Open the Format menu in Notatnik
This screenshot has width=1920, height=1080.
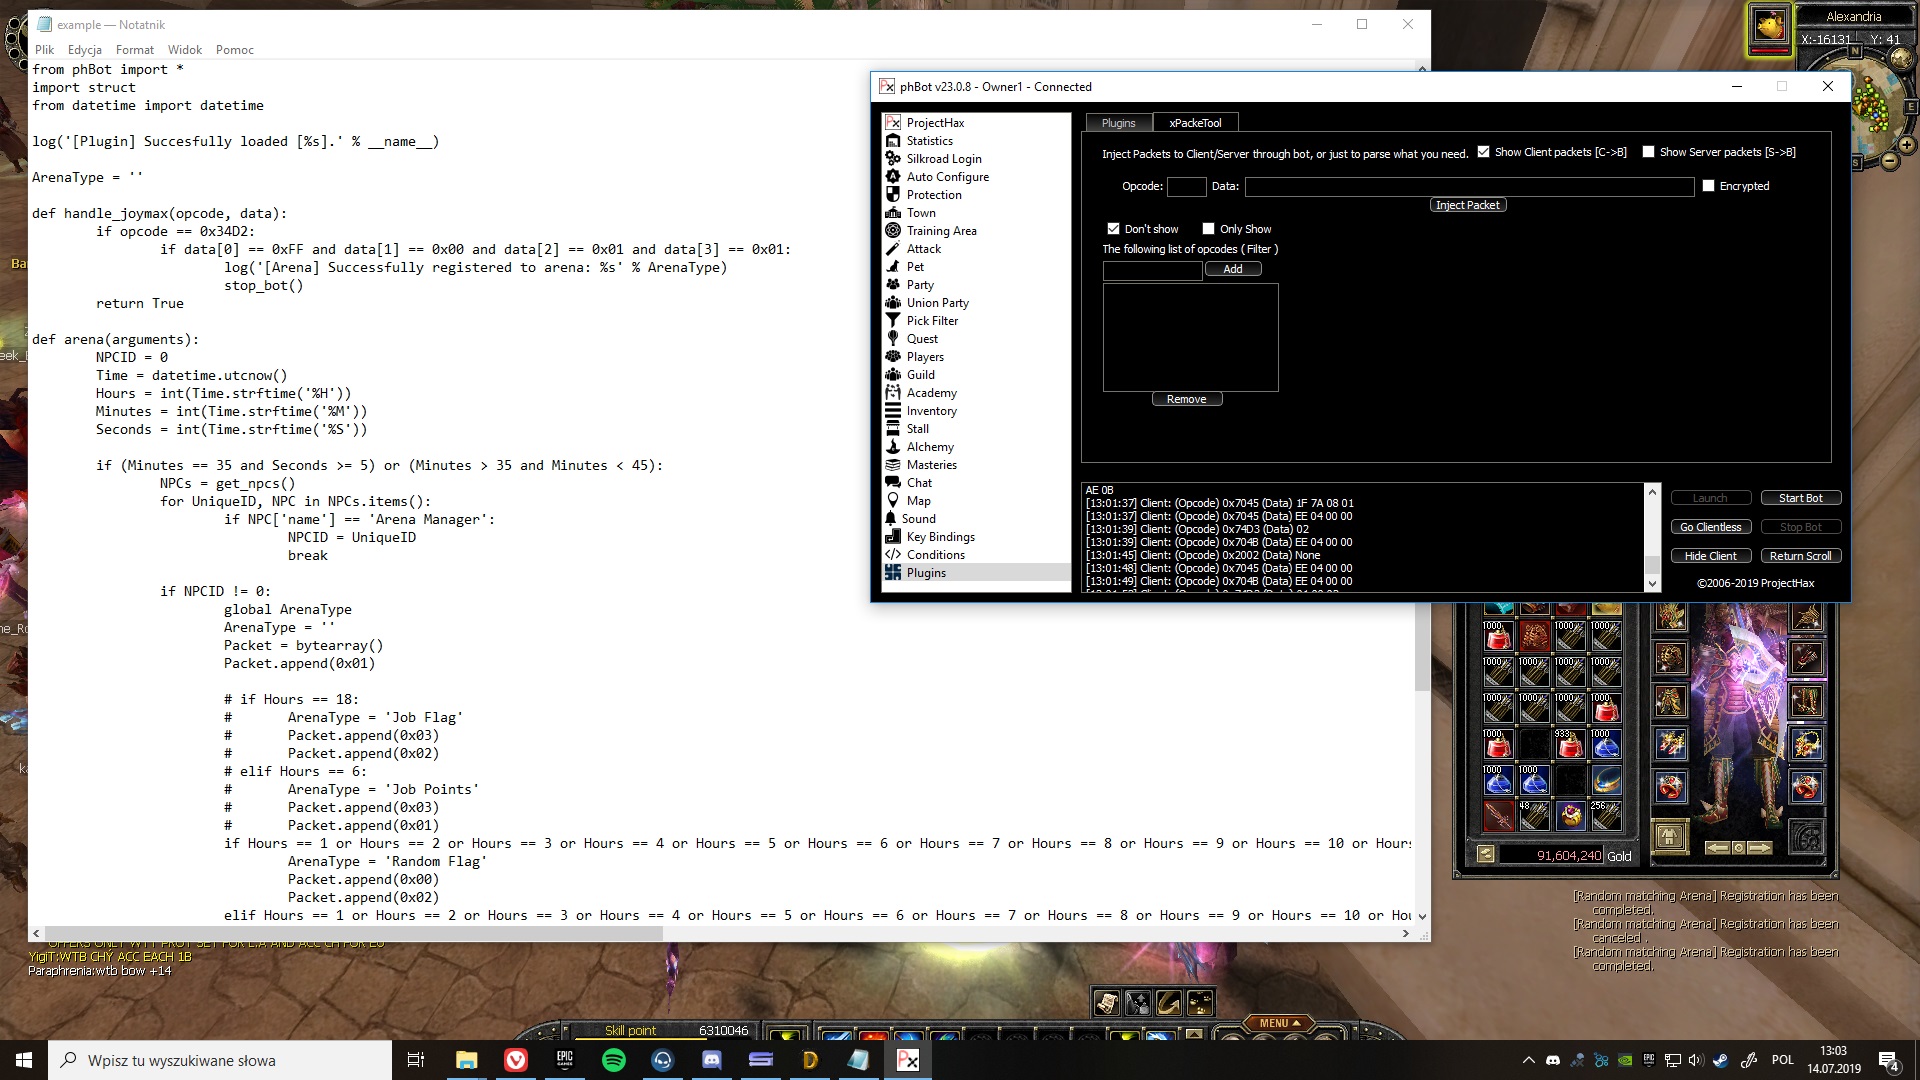pyautogui.click(x=134, y=50)
